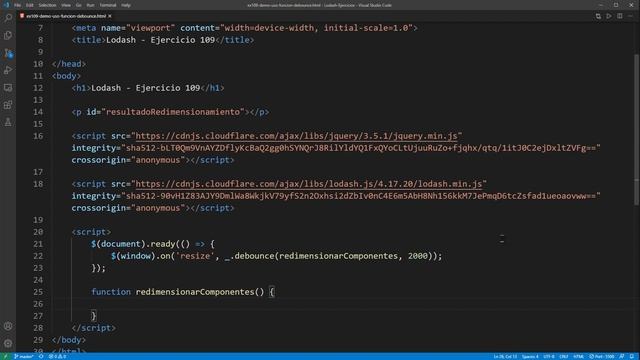Select the ex109-demo-uso-funcion-debounce.html tab

[x=65, y=16]
